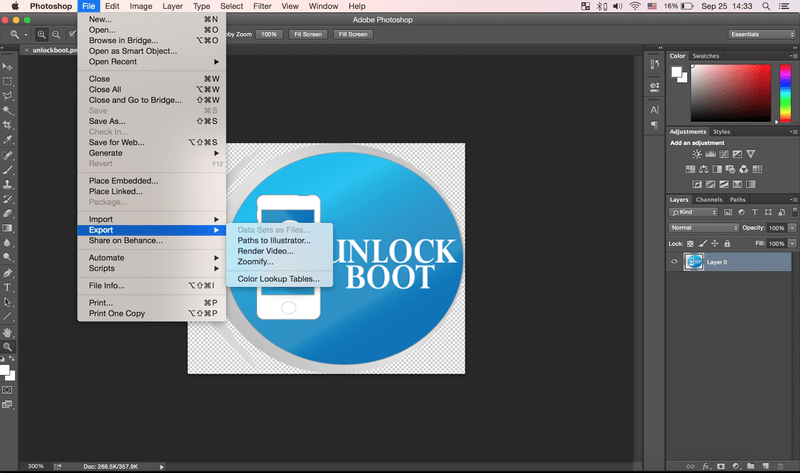Toggle lock transparent pixels for layer
The height and width of the screenshot is (473, 800).
692,243
